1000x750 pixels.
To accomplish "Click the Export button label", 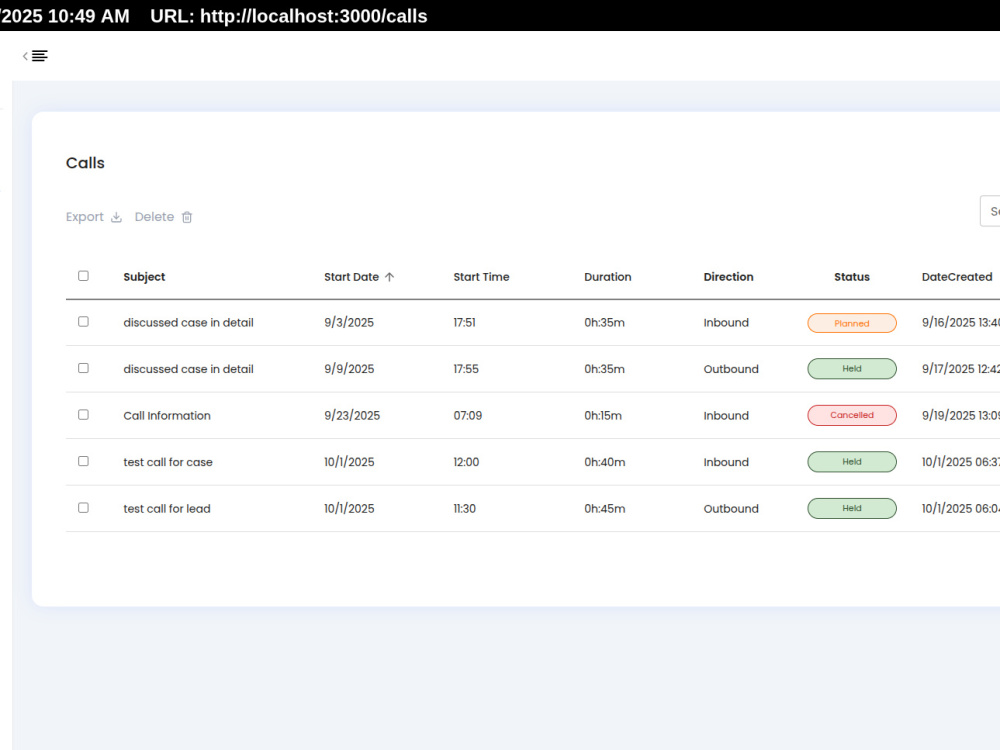I will 84,217.
